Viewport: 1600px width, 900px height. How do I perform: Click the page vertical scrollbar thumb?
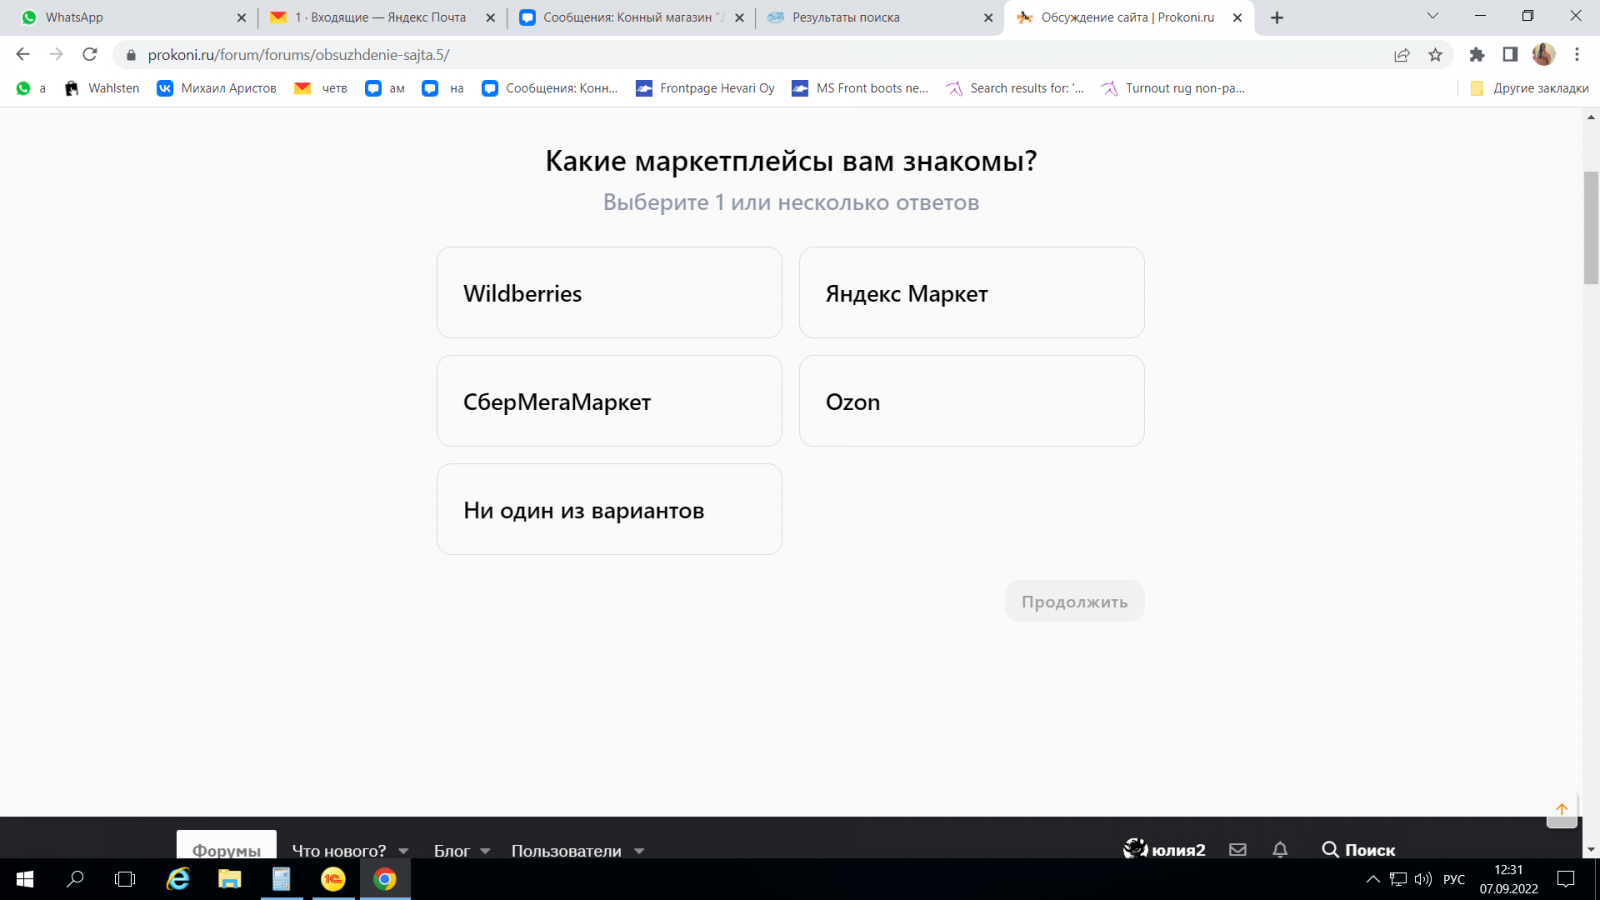tap(1591, 228)
